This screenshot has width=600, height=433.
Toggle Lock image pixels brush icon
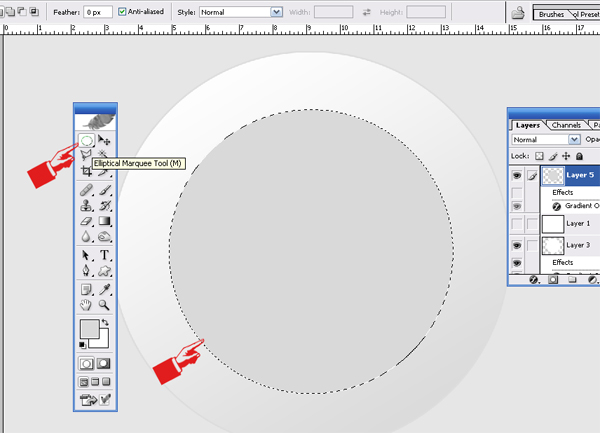tap(553, 156)
